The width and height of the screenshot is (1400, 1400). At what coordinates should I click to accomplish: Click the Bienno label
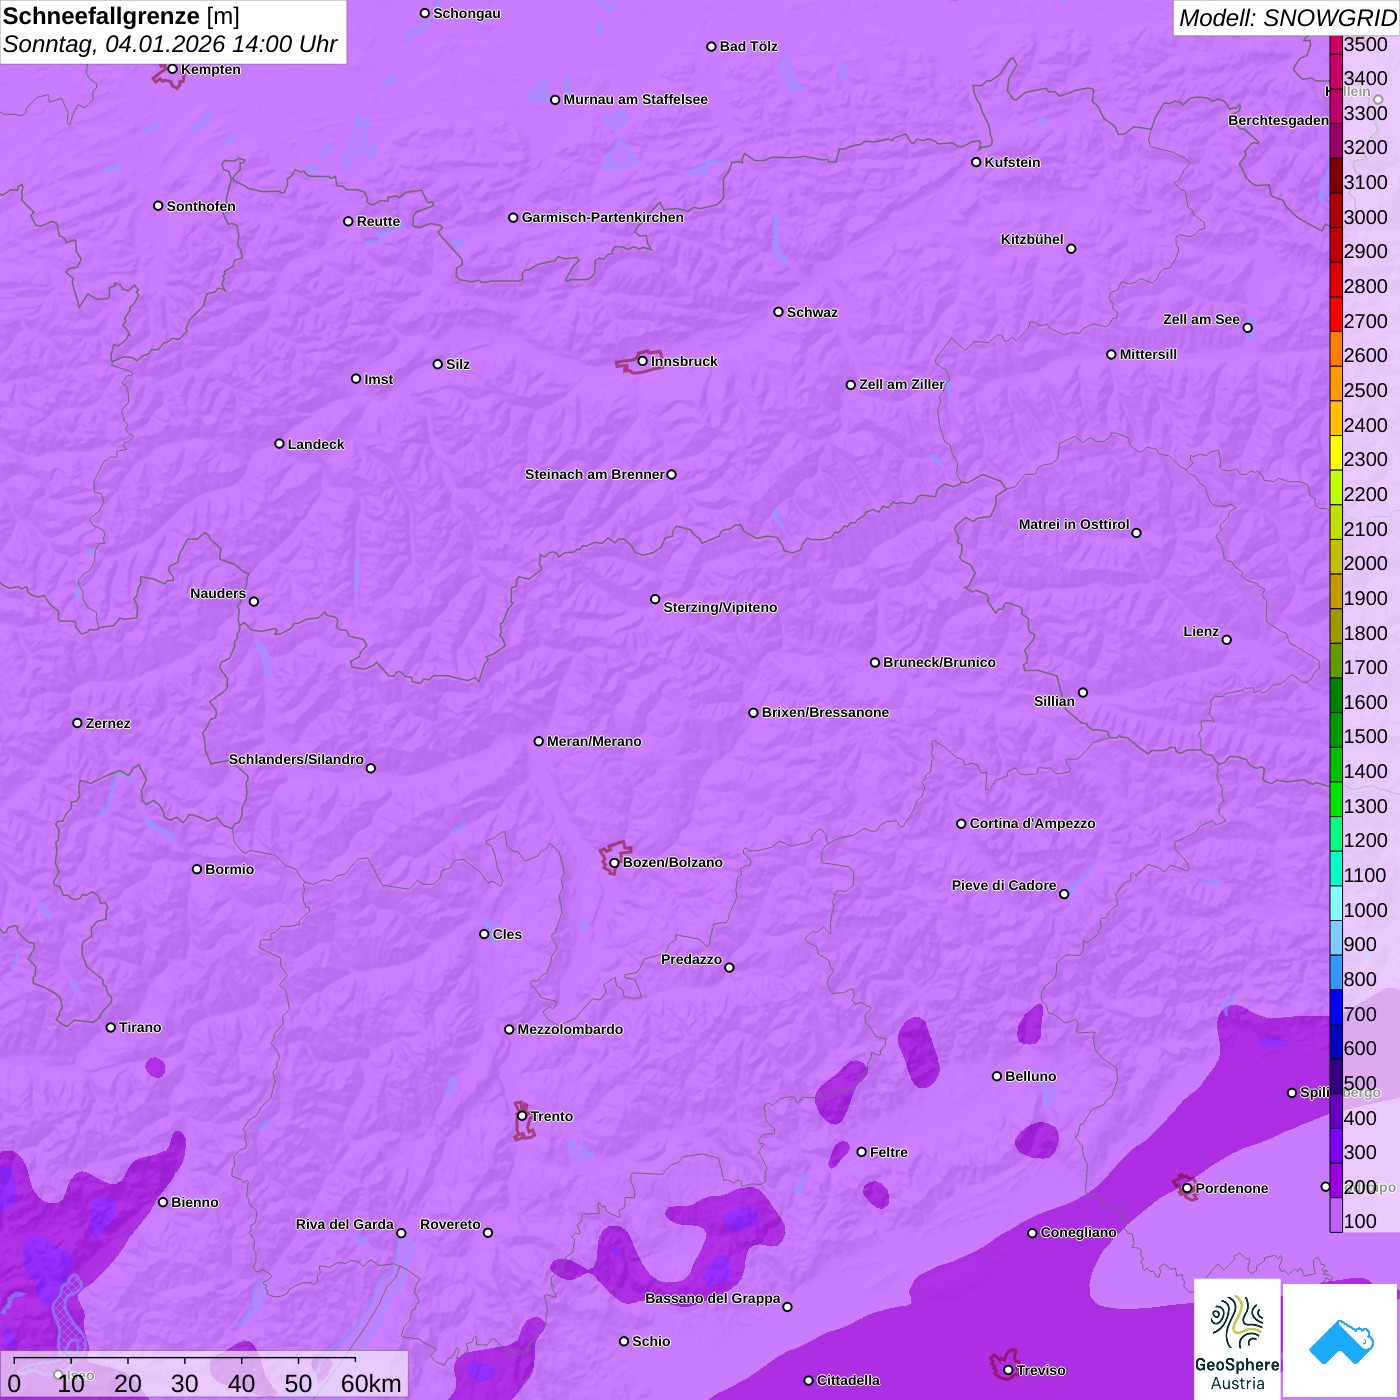coord(194,1202)
